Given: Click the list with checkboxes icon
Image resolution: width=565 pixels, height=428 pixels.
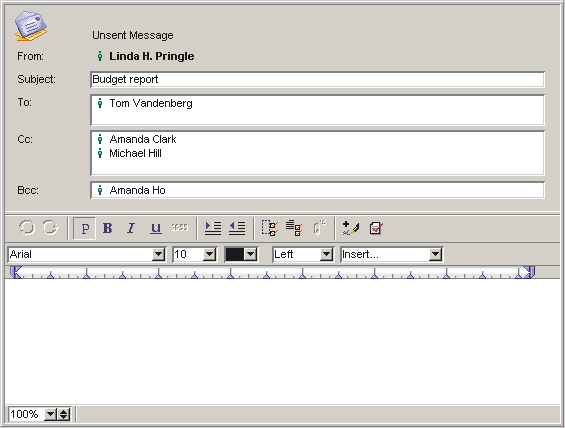Looking at the screenshot, I should (294, 228).
